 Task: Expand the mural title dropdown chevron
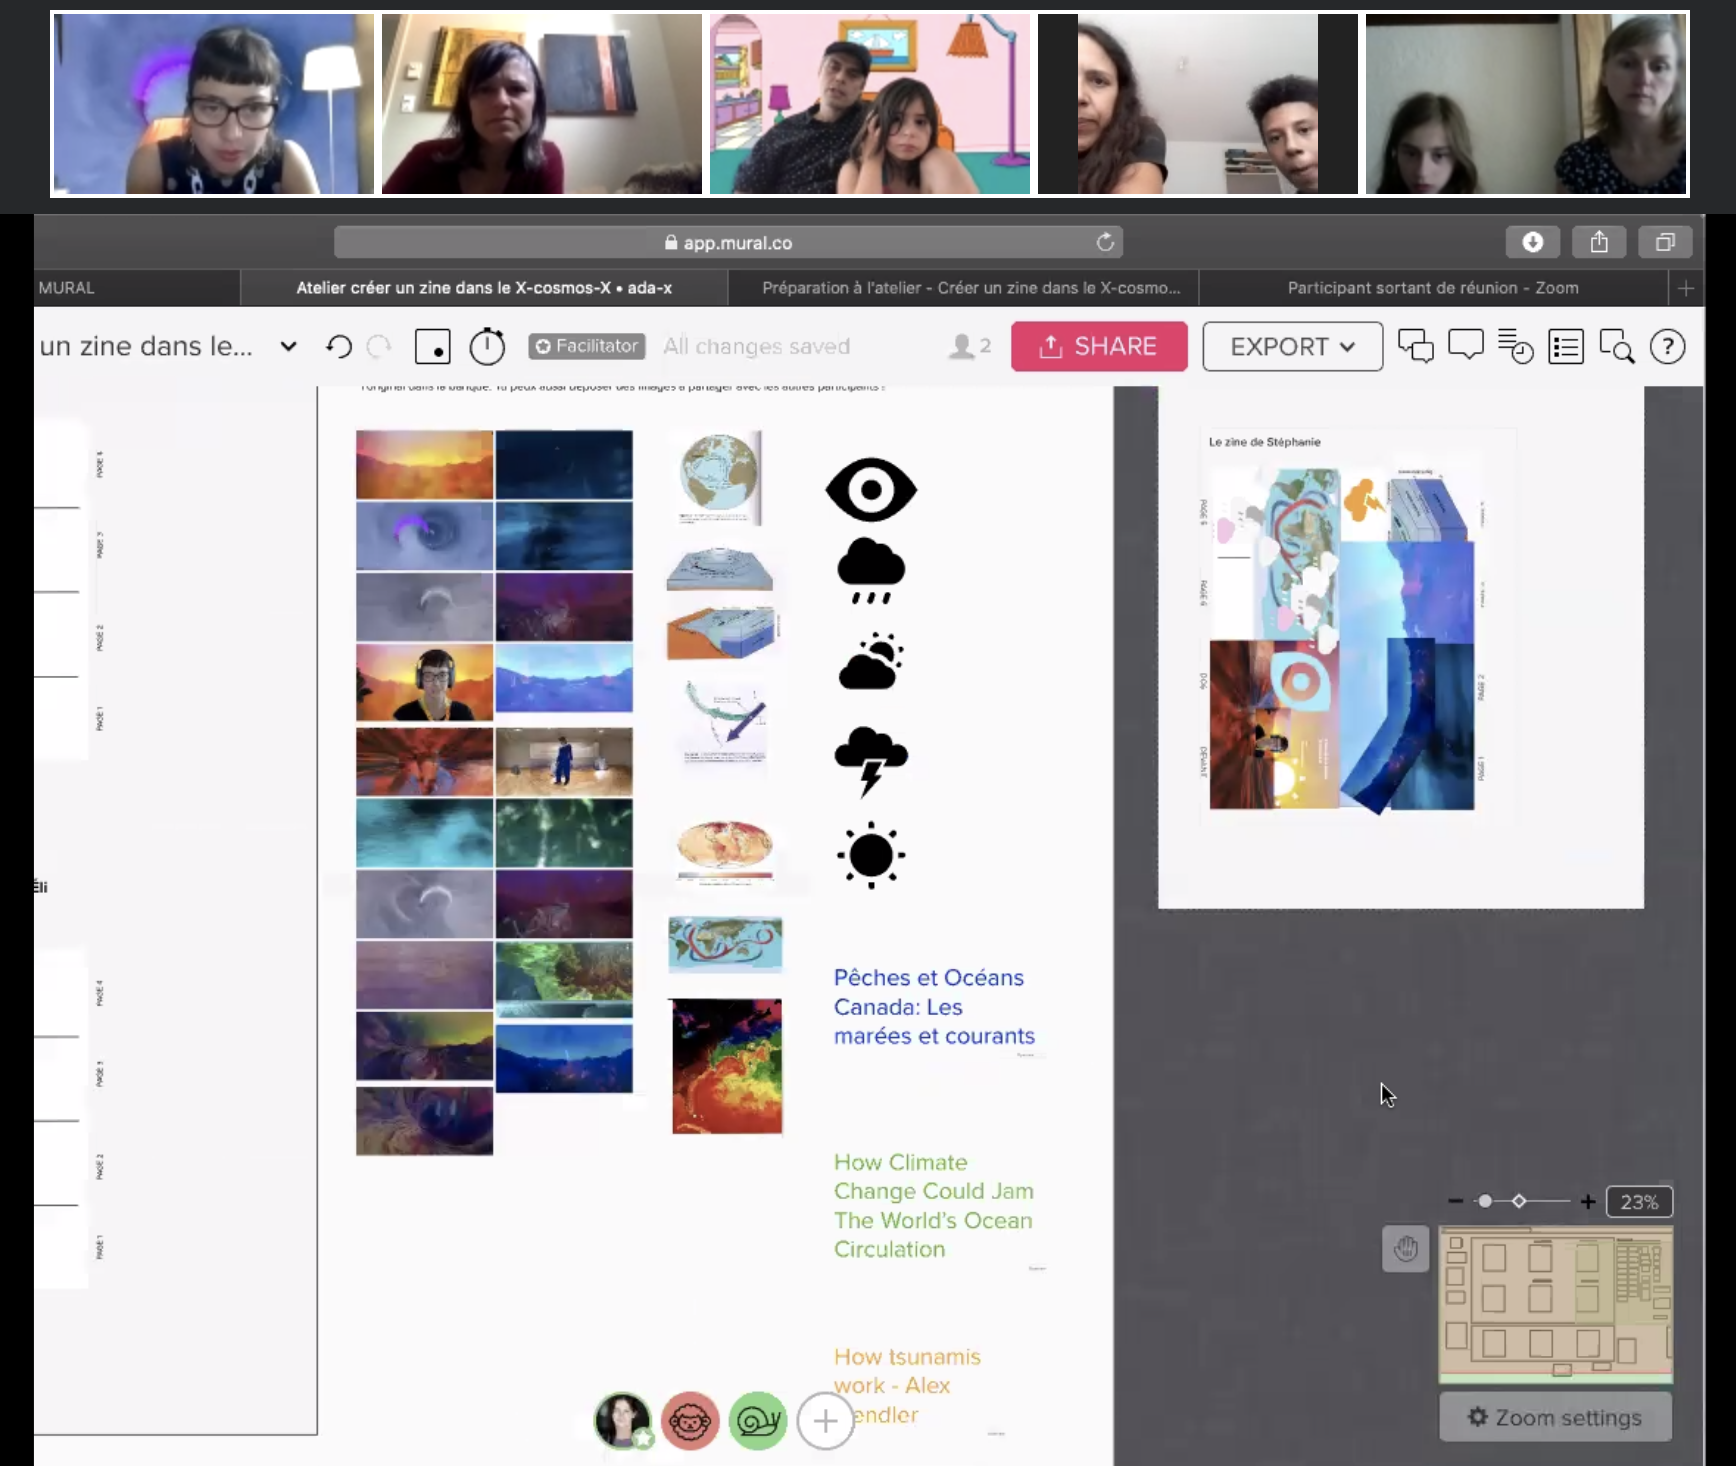point(289,347)
